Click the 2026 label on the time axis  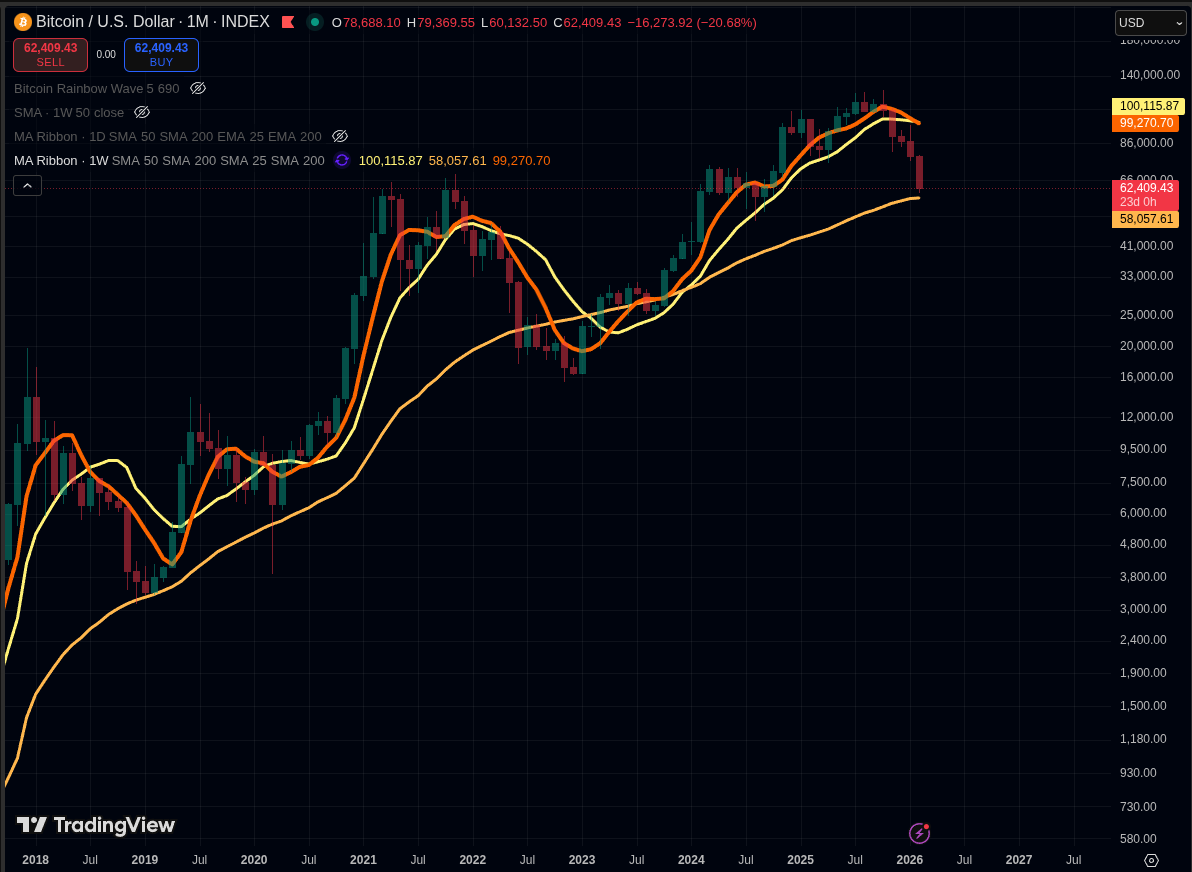tap(909, 859)
